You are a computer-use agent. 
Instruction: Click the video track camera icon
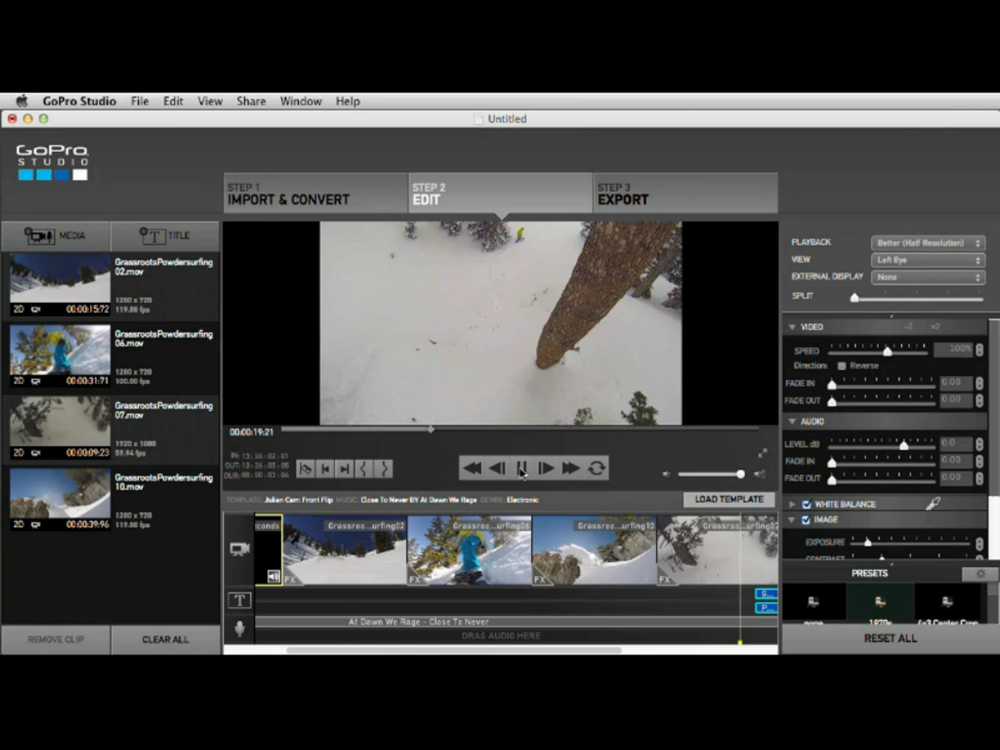coord(239,549)
